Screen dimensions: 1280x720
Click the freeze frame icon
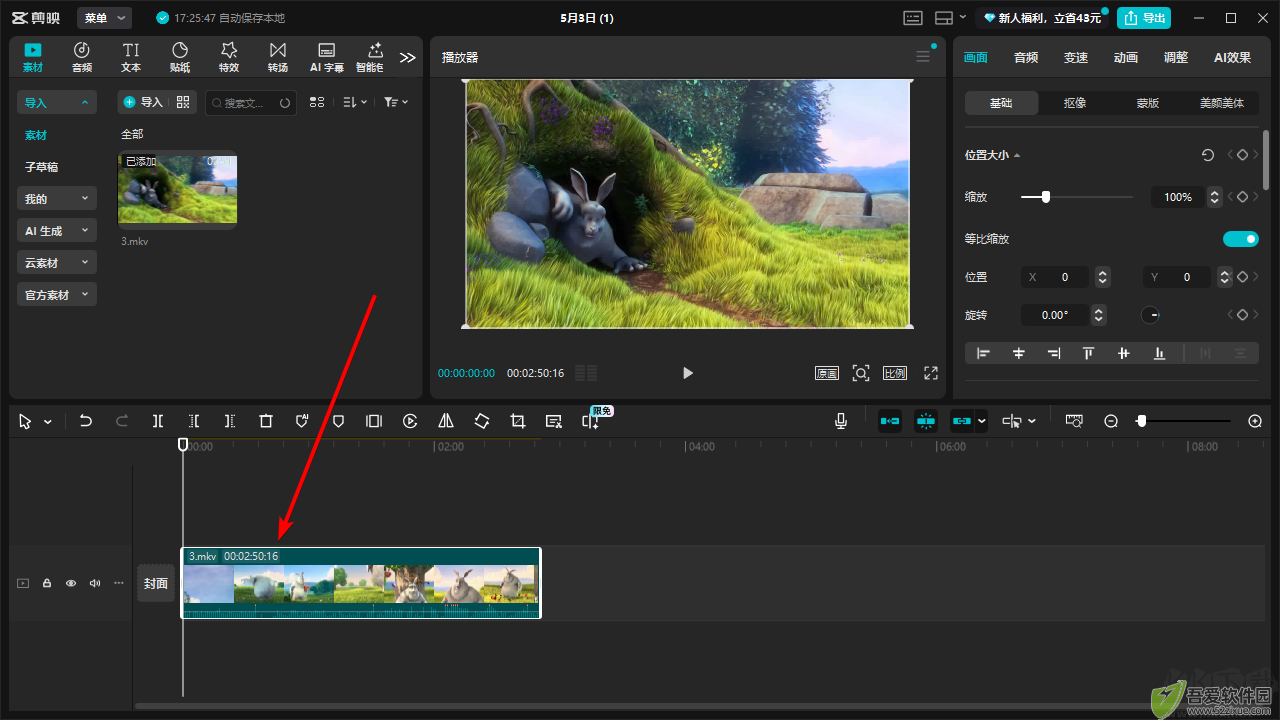point(374,421)
